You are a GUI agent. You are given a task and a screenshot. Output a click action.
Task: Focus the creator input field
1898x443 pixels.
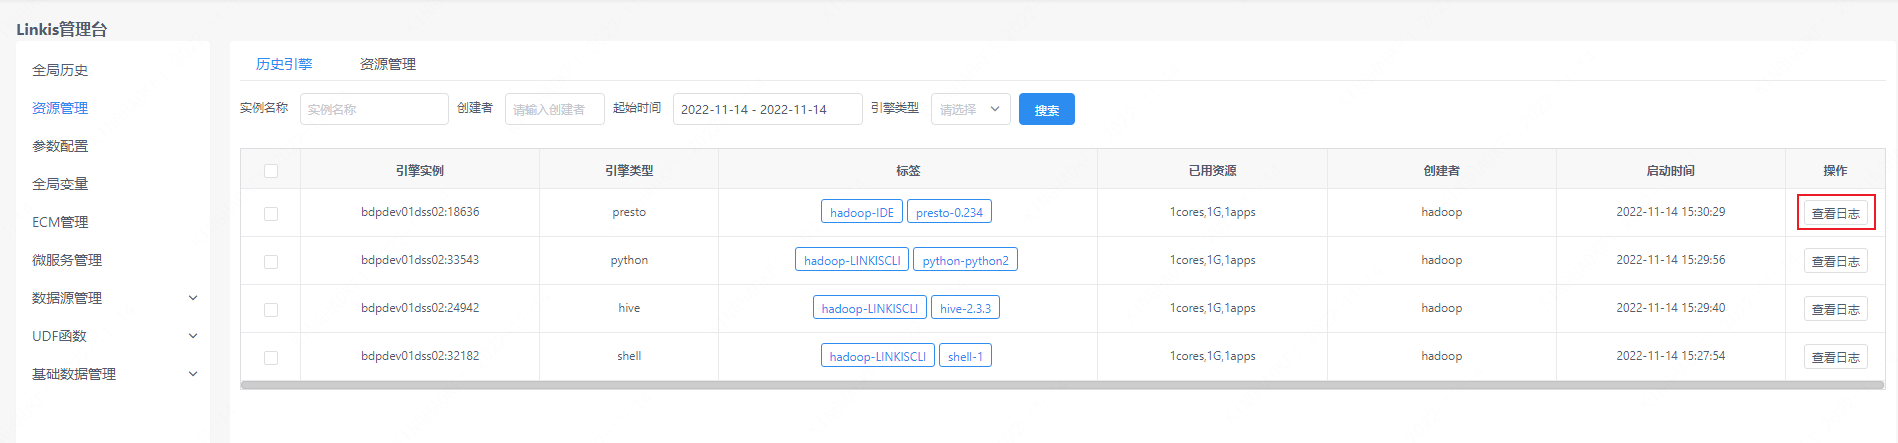554,109
